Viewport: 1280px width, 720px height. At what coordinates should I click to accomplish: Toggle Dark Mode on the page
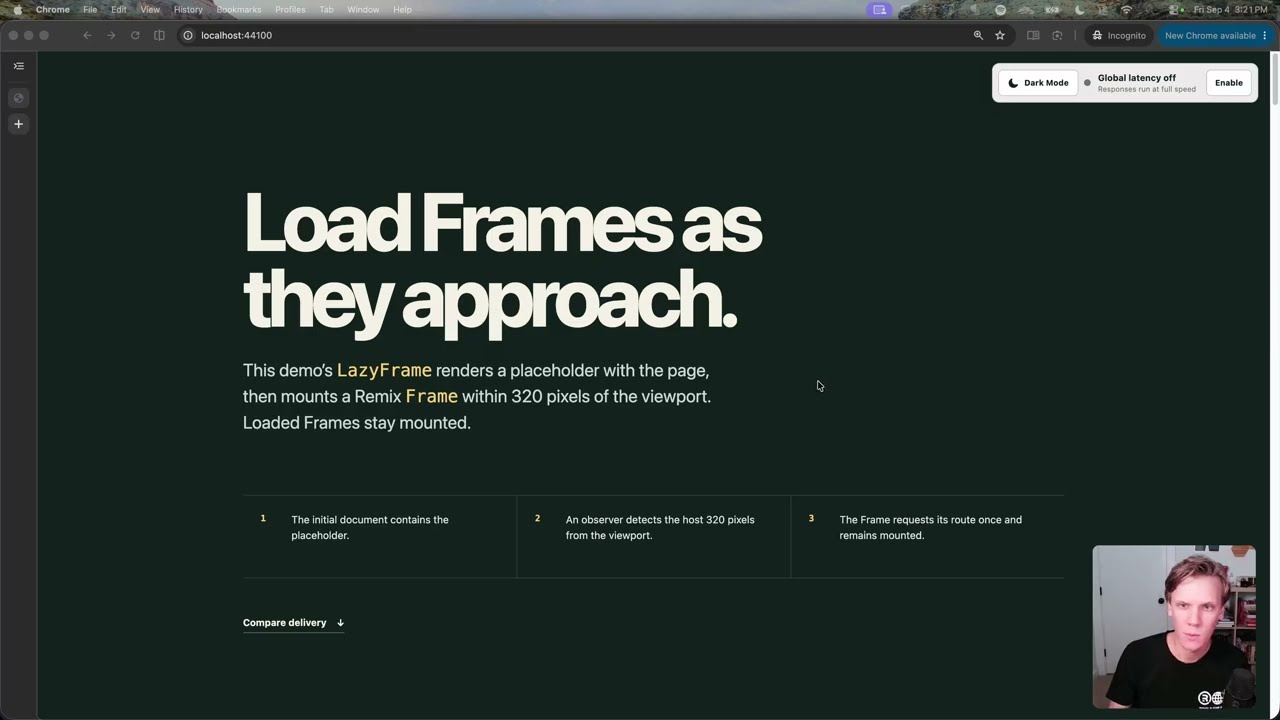tap(1038, 83)
